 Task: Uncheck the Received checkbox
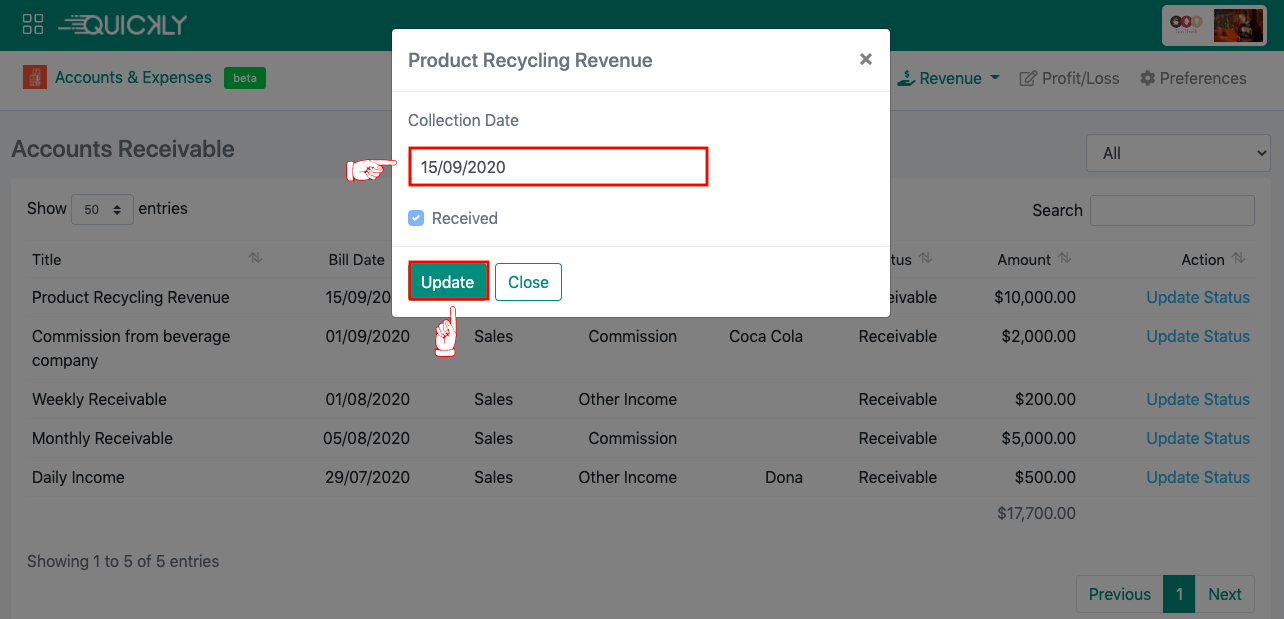[416, 218]
